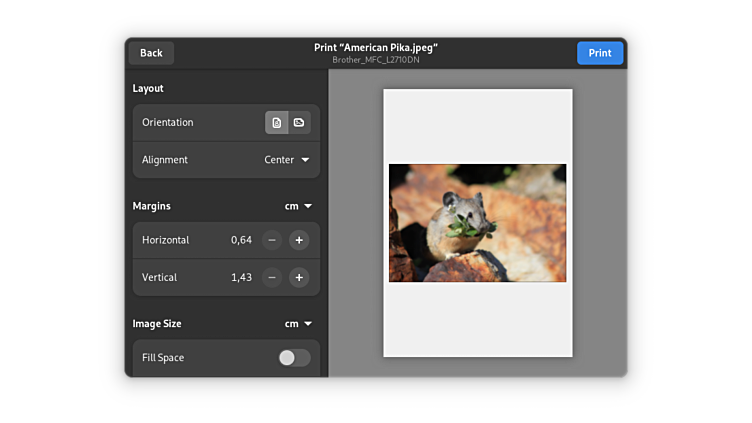This screenshot has height=423, width=752.
Task: Decrease the Vertical margin with minus button
Action: [272, 277]
